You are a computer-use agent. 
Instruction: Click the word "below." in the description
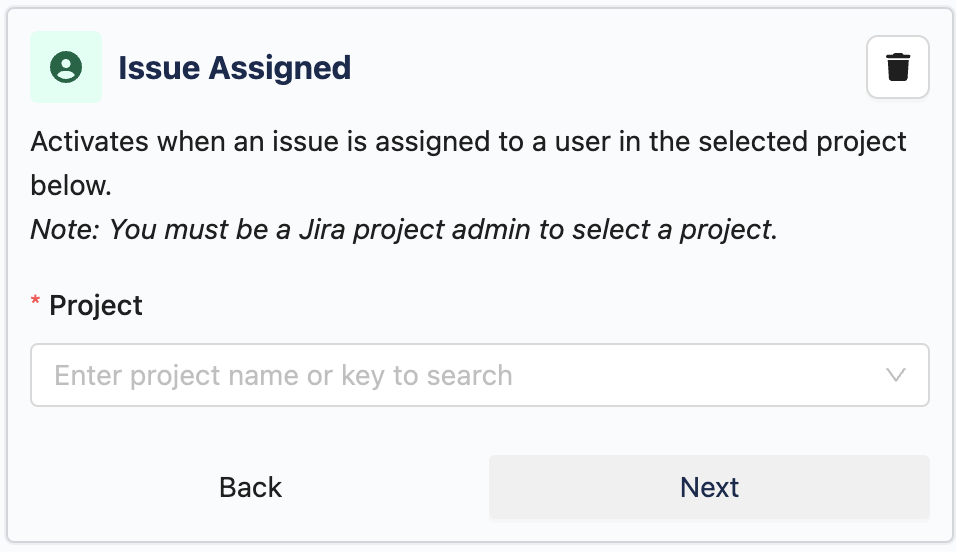[71, 185]
